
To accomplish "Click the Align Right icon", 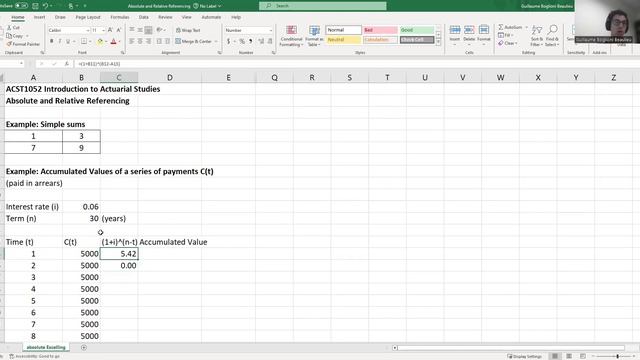I will point(149,41).
